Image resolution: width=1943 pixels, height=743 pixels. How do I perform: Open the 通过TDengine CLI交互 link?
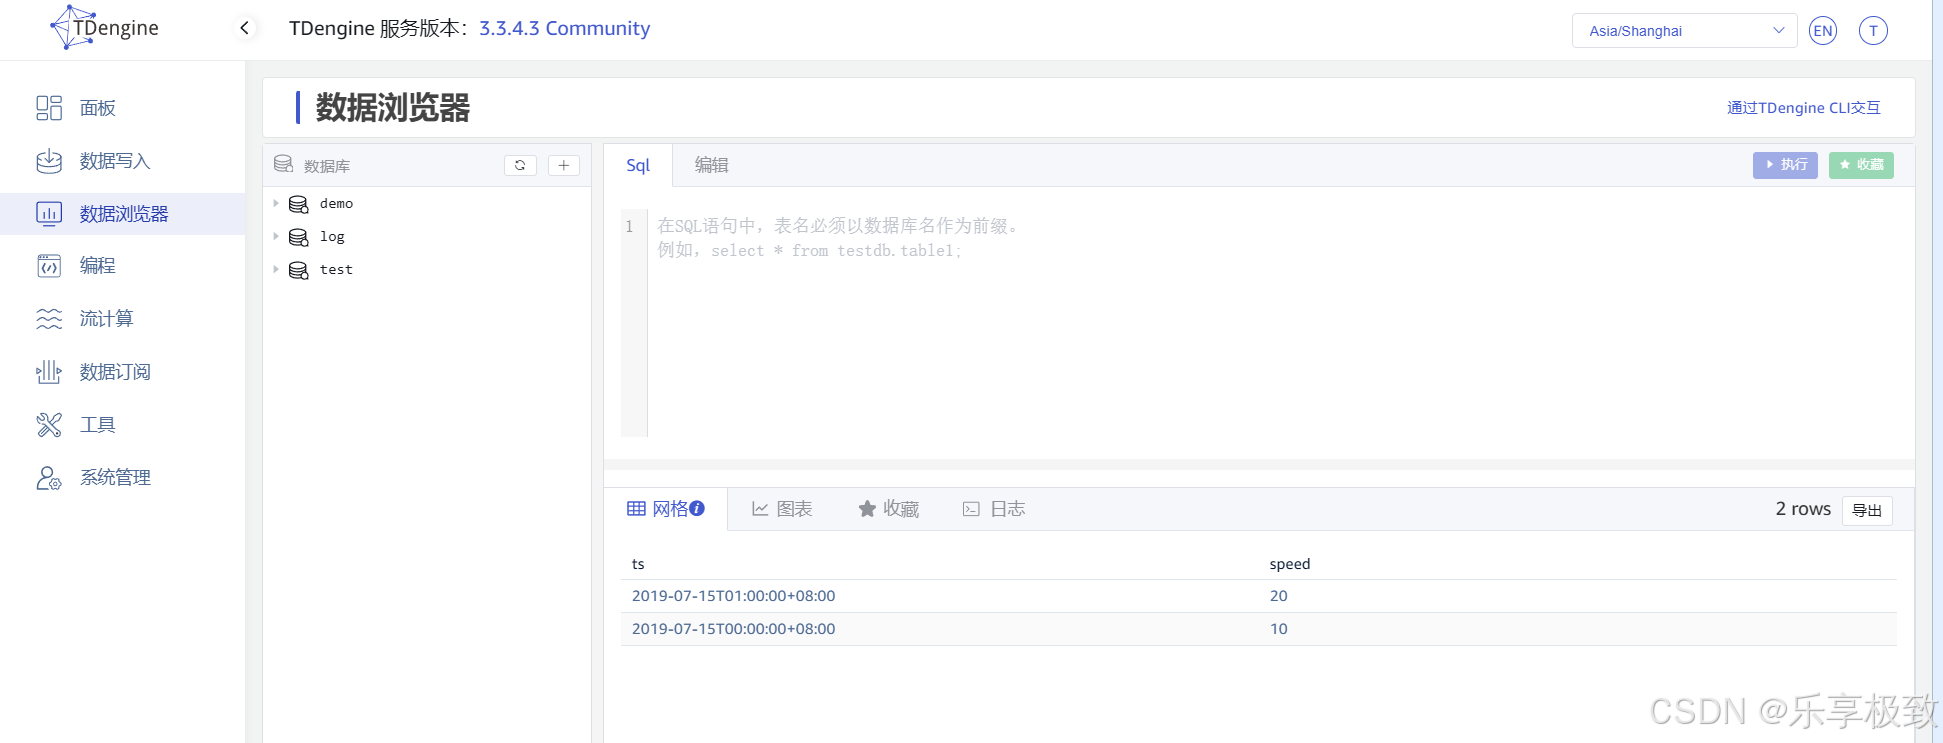1803,108
